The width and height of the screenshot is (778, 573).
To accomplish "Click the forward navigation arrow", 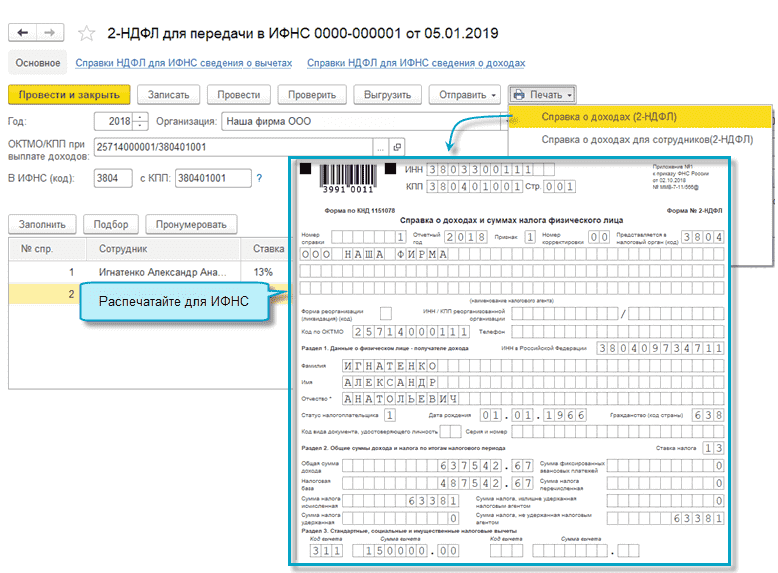I will pyautogui.click(x=49, y=33).
